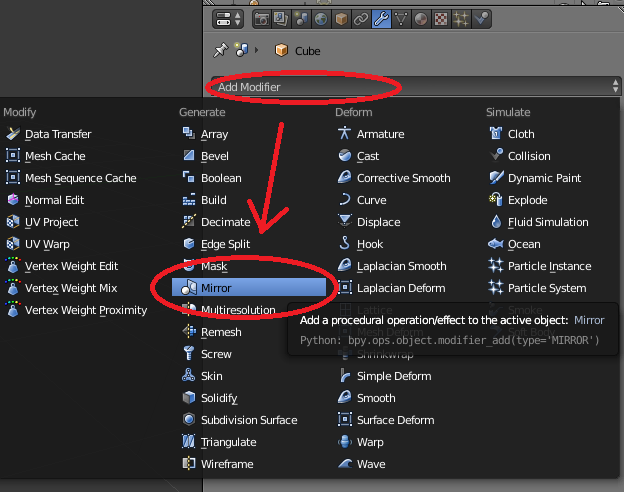Click the scene breadcrumb icon beside pin
This screenshot has height=492, width=624.
pos(241,50)
